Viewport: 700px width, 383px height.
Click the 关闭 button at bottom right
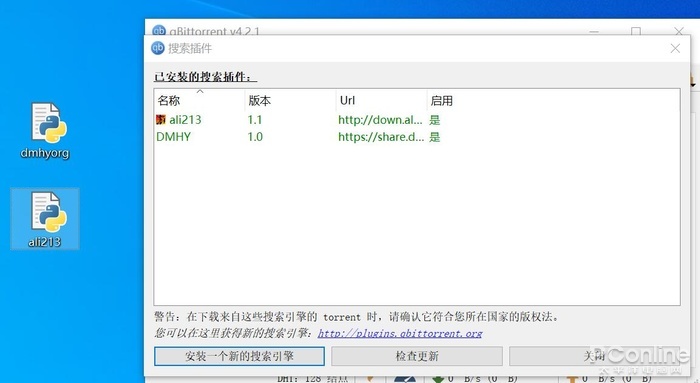point(595,356)
